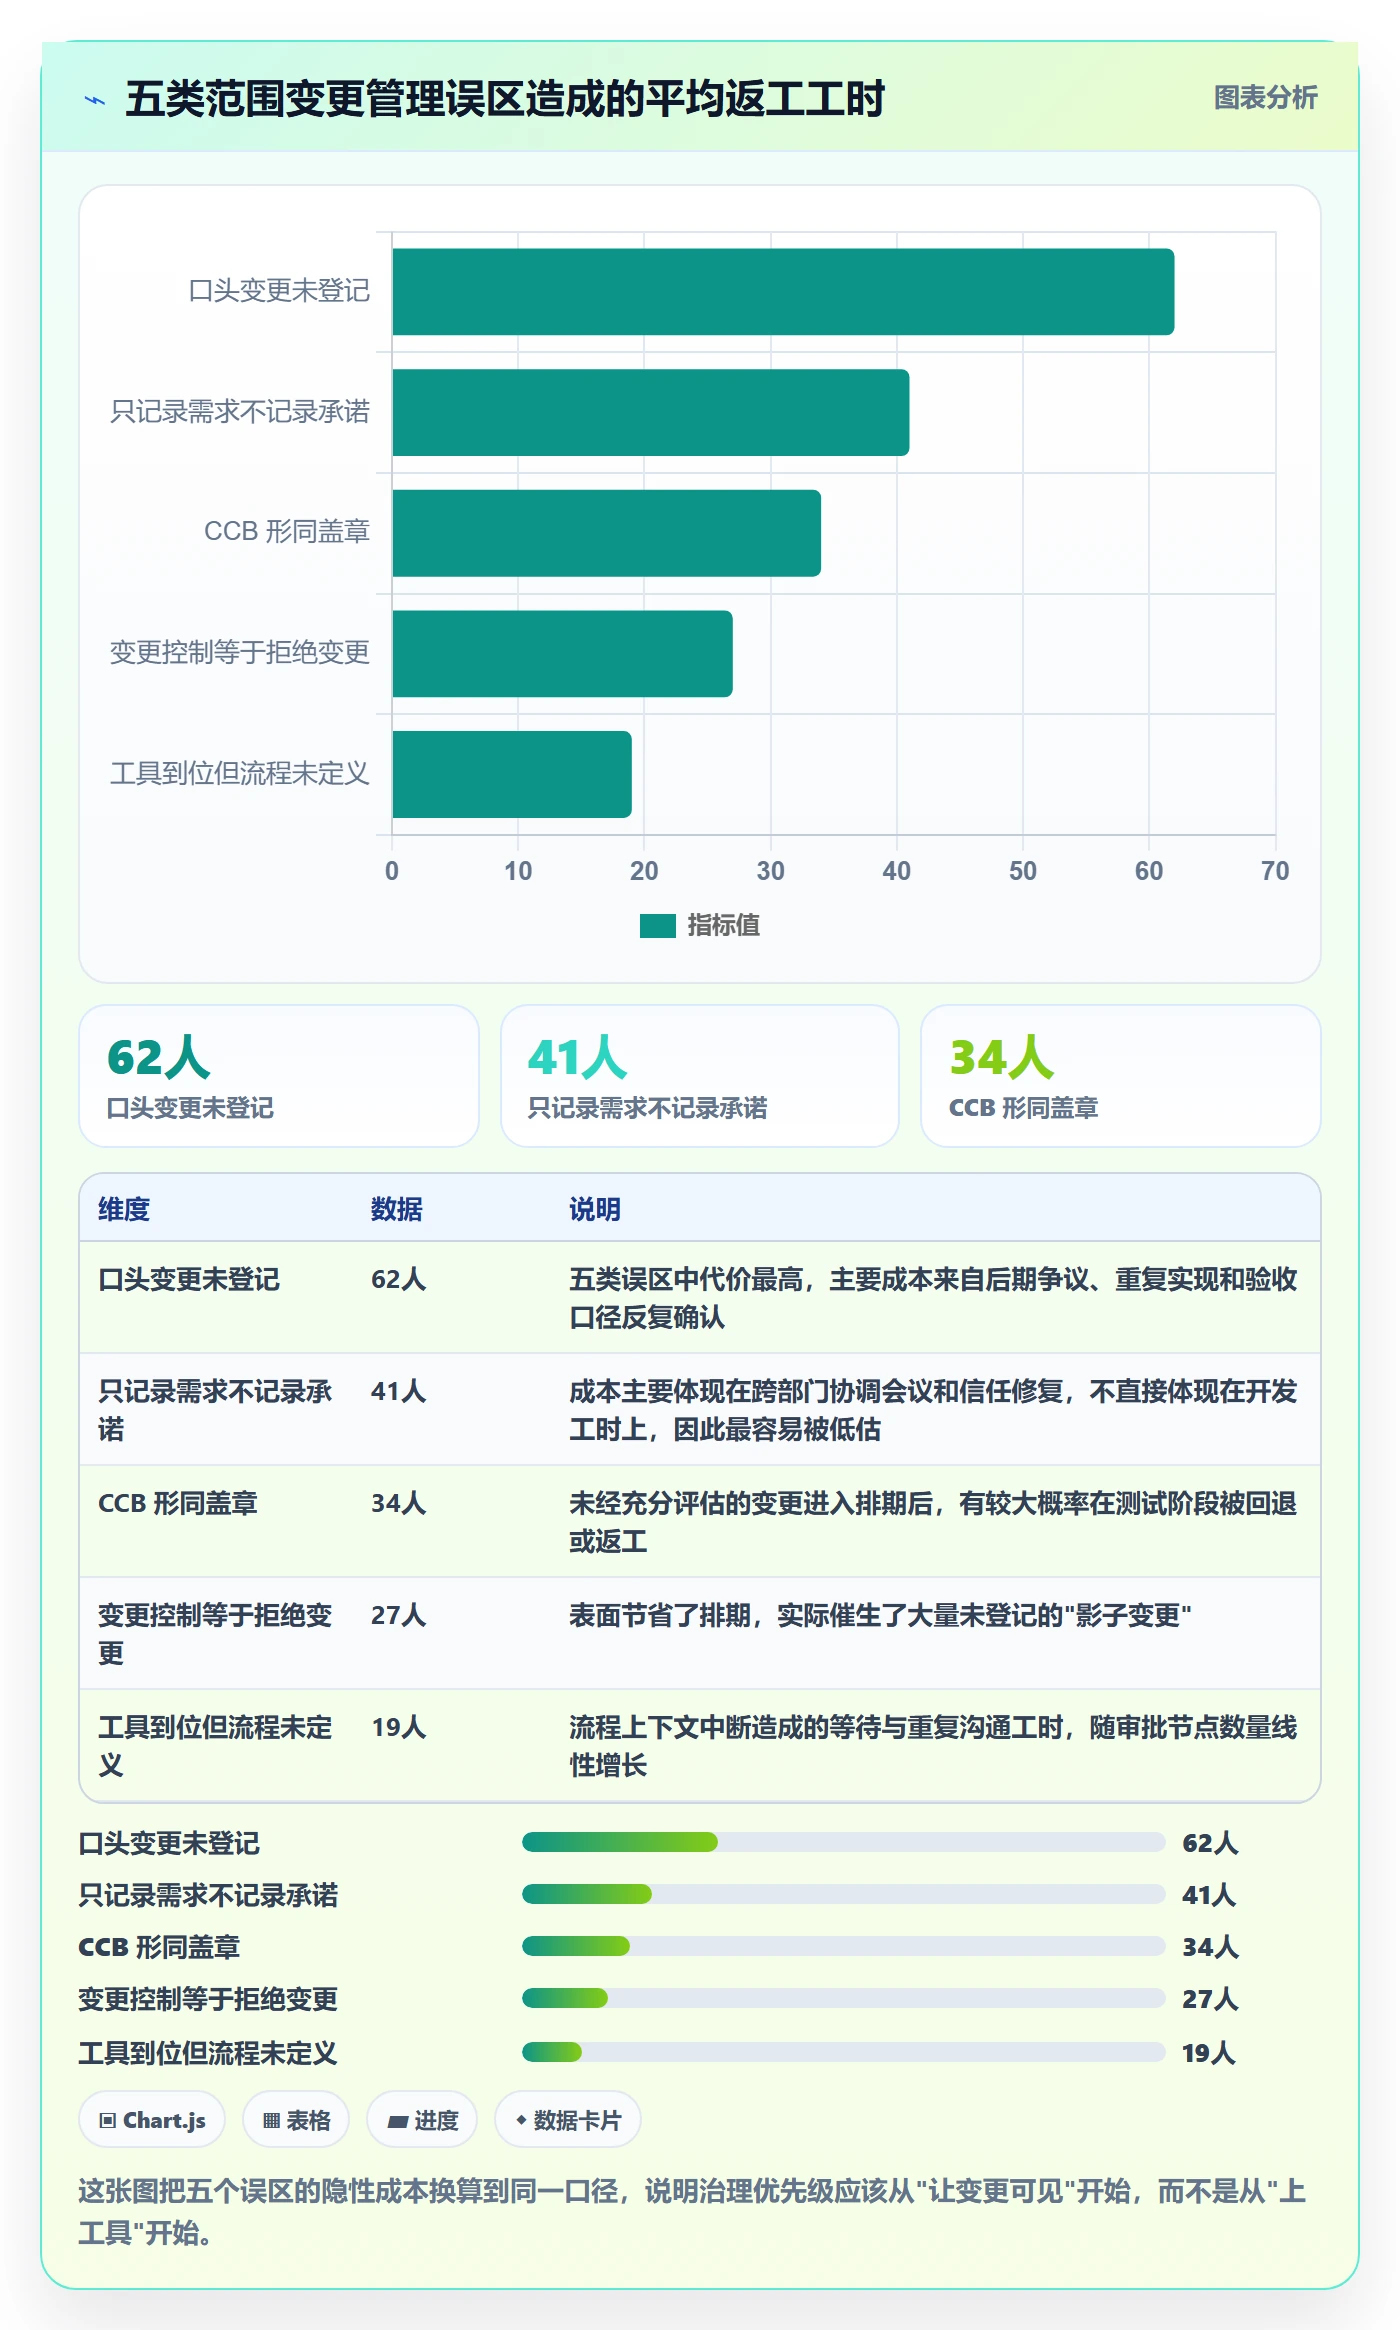1400x2330 pixels.
Task: Toggle the 指标值 legend color swatch
Action: [x=658, y=926]
